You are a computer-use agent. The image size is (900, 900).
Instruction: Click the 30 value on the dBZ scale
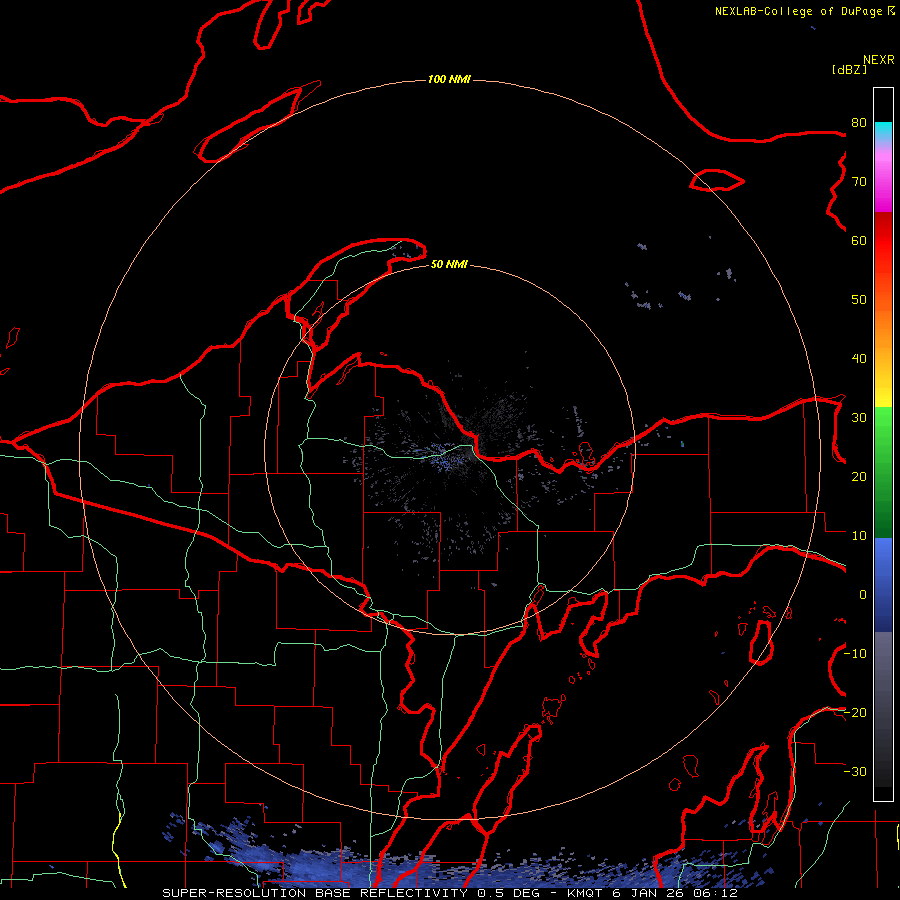pos(859,417)
